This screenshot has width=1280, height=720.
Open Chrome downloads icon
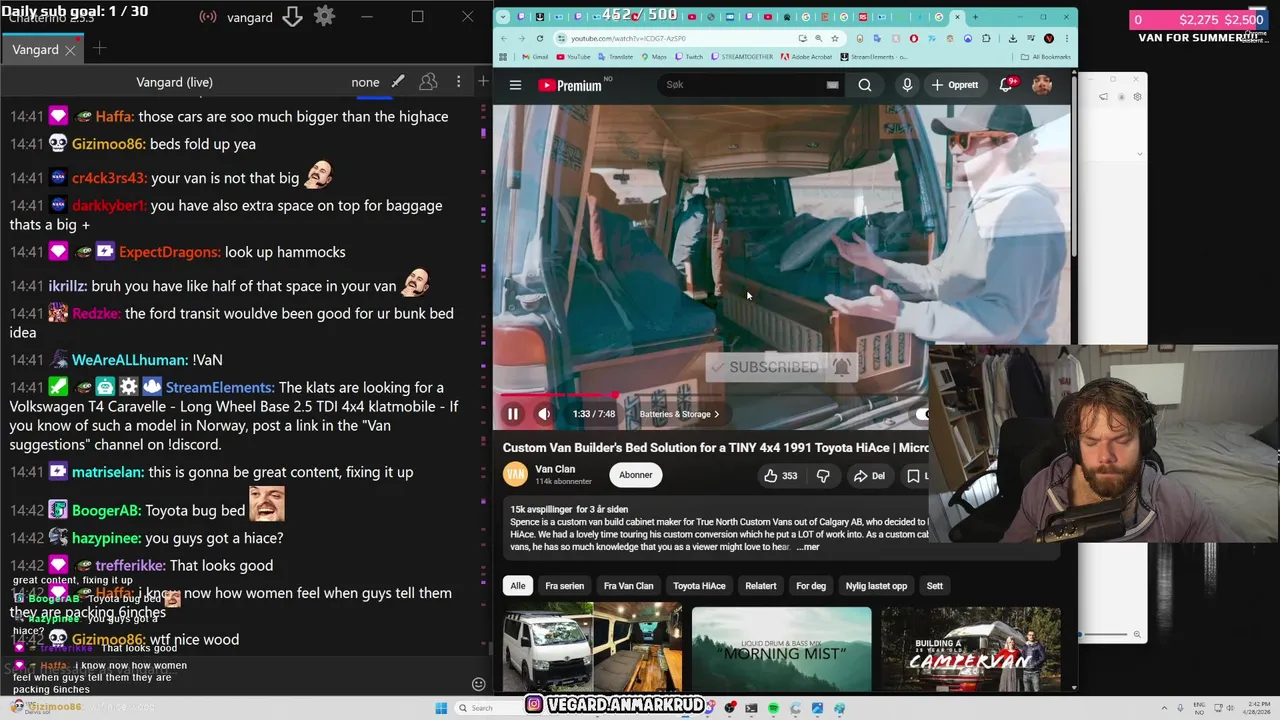point(1012,38)
